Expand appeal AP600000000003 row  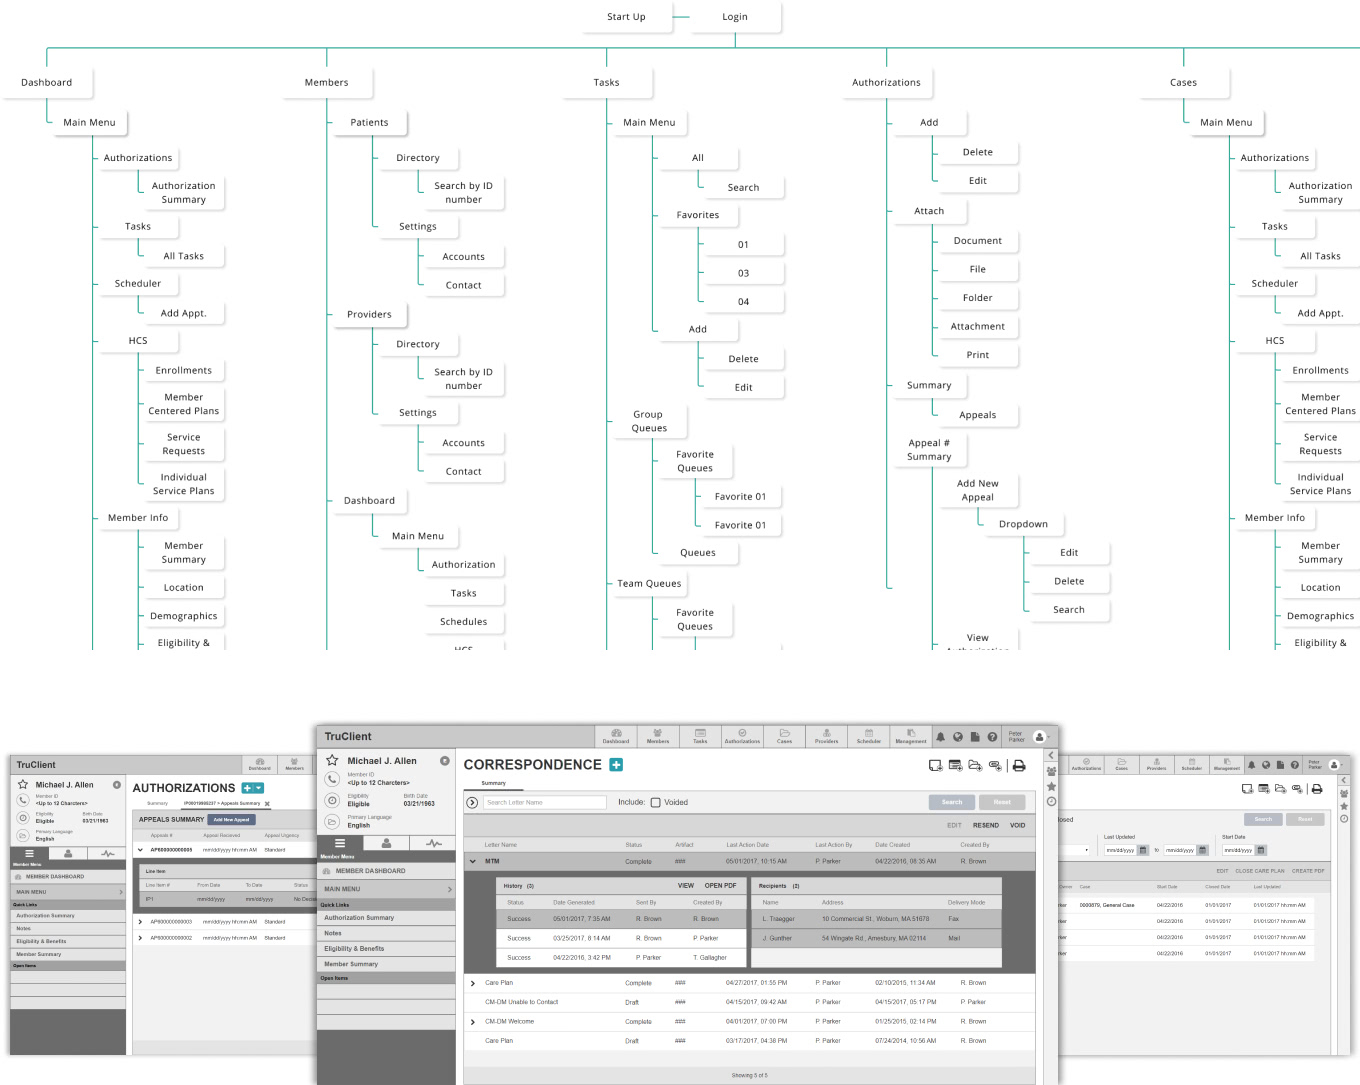140,922
